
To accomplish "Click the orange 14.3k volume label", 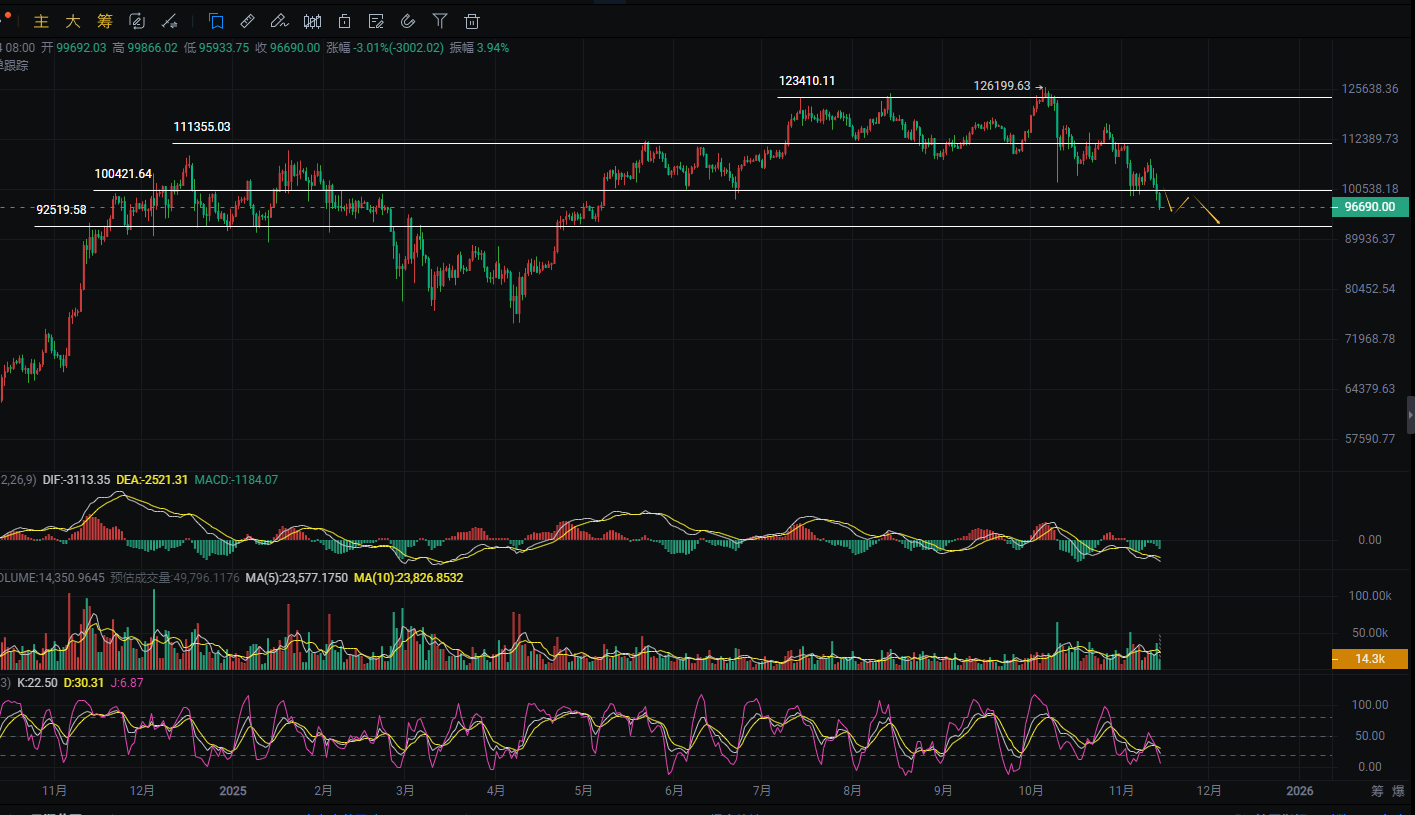I will click(1370, 659).
